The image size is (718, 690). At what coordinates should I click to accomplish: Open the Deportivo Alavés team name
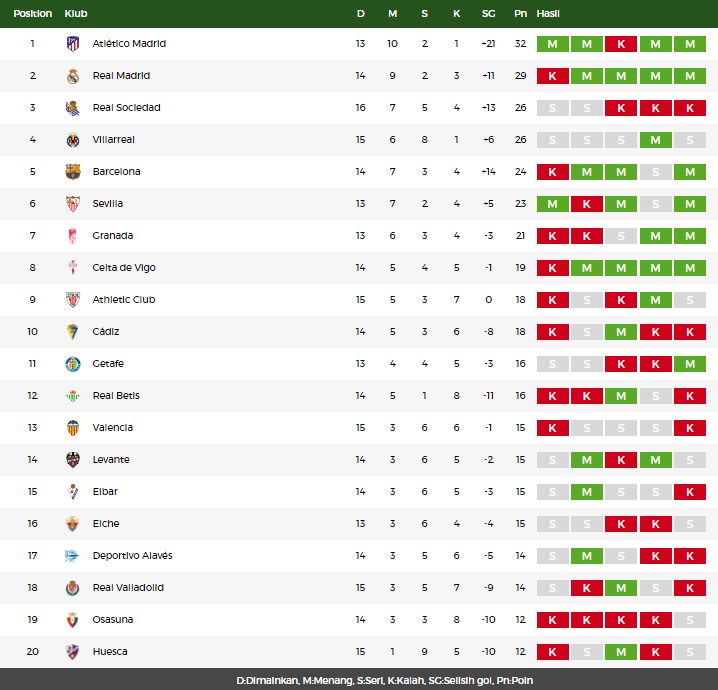(x=132, y=555)
